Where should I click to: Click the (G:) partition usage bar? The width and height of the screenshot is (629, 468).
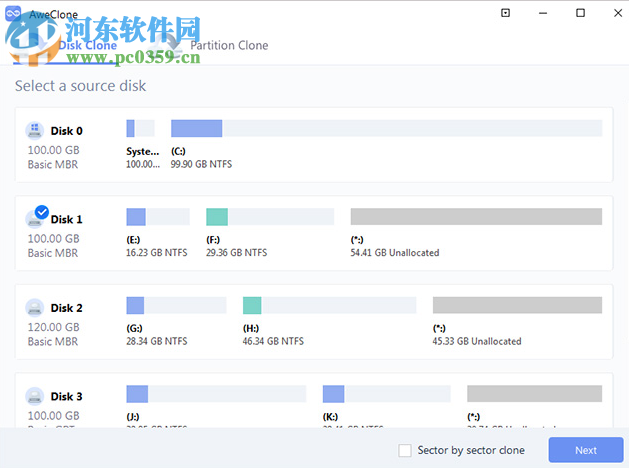[176, 305]
